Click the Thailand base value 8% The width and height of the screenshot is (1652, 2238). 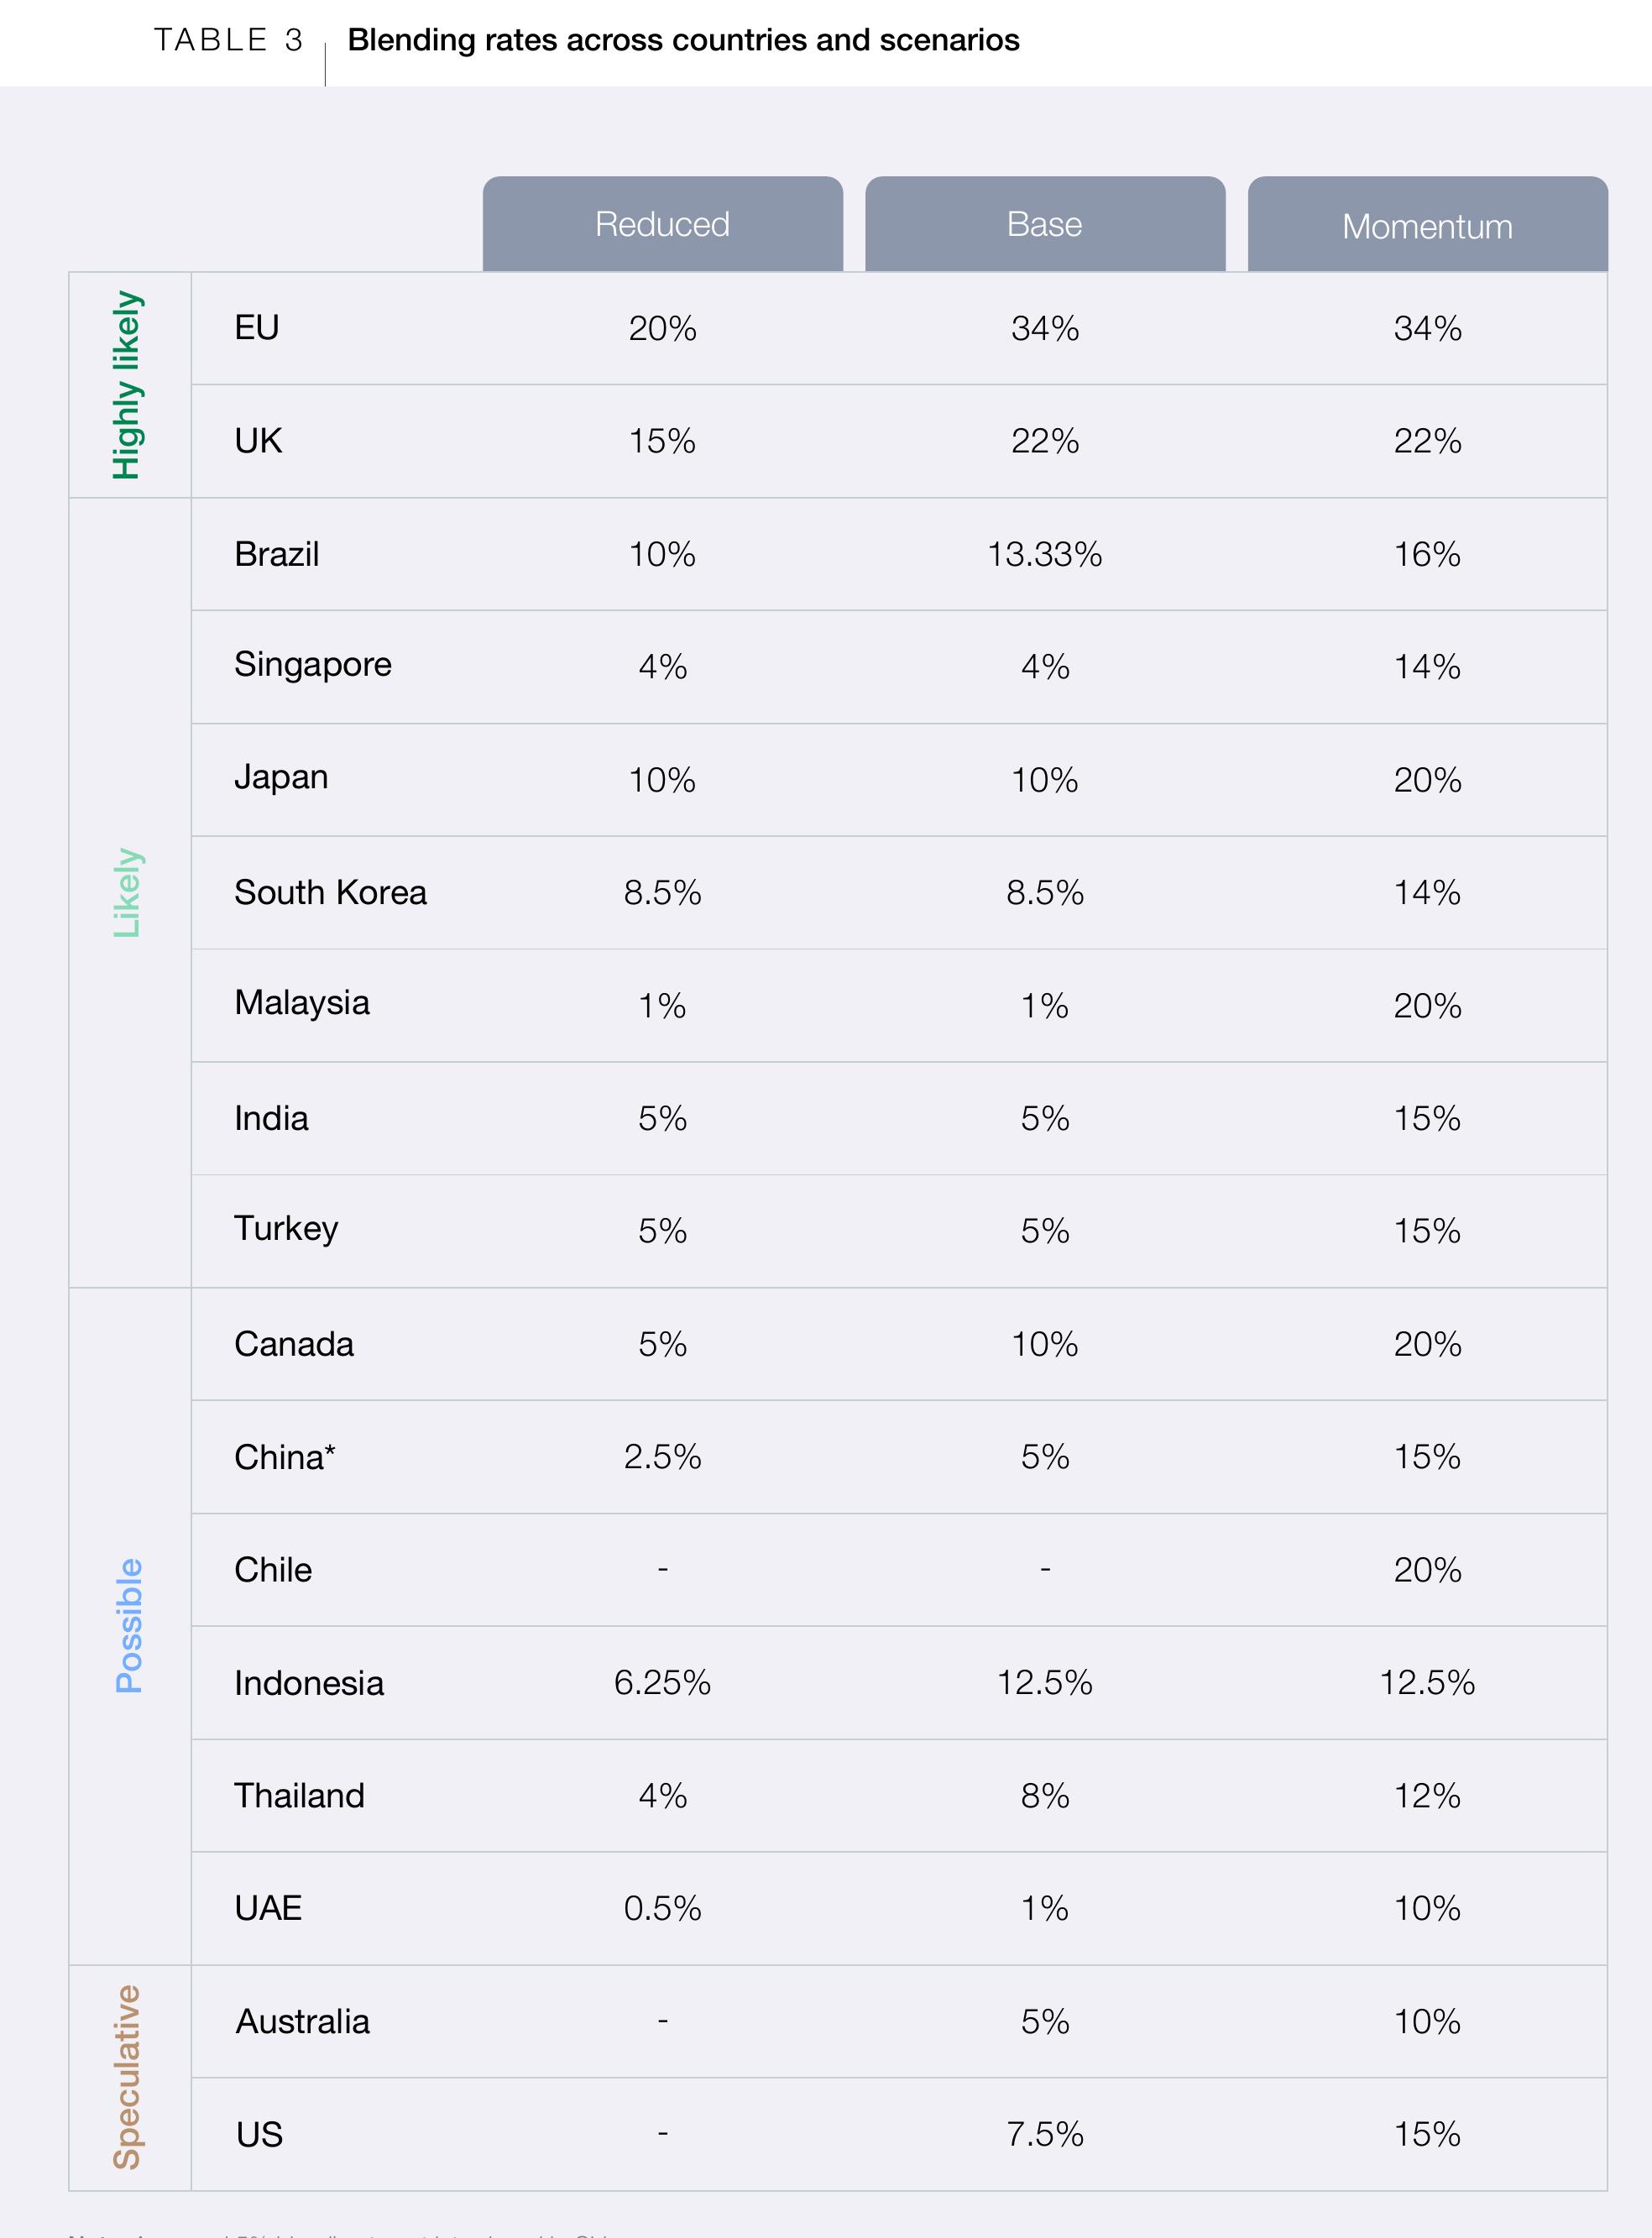pyautogui.click(x=1045, y=1796)
